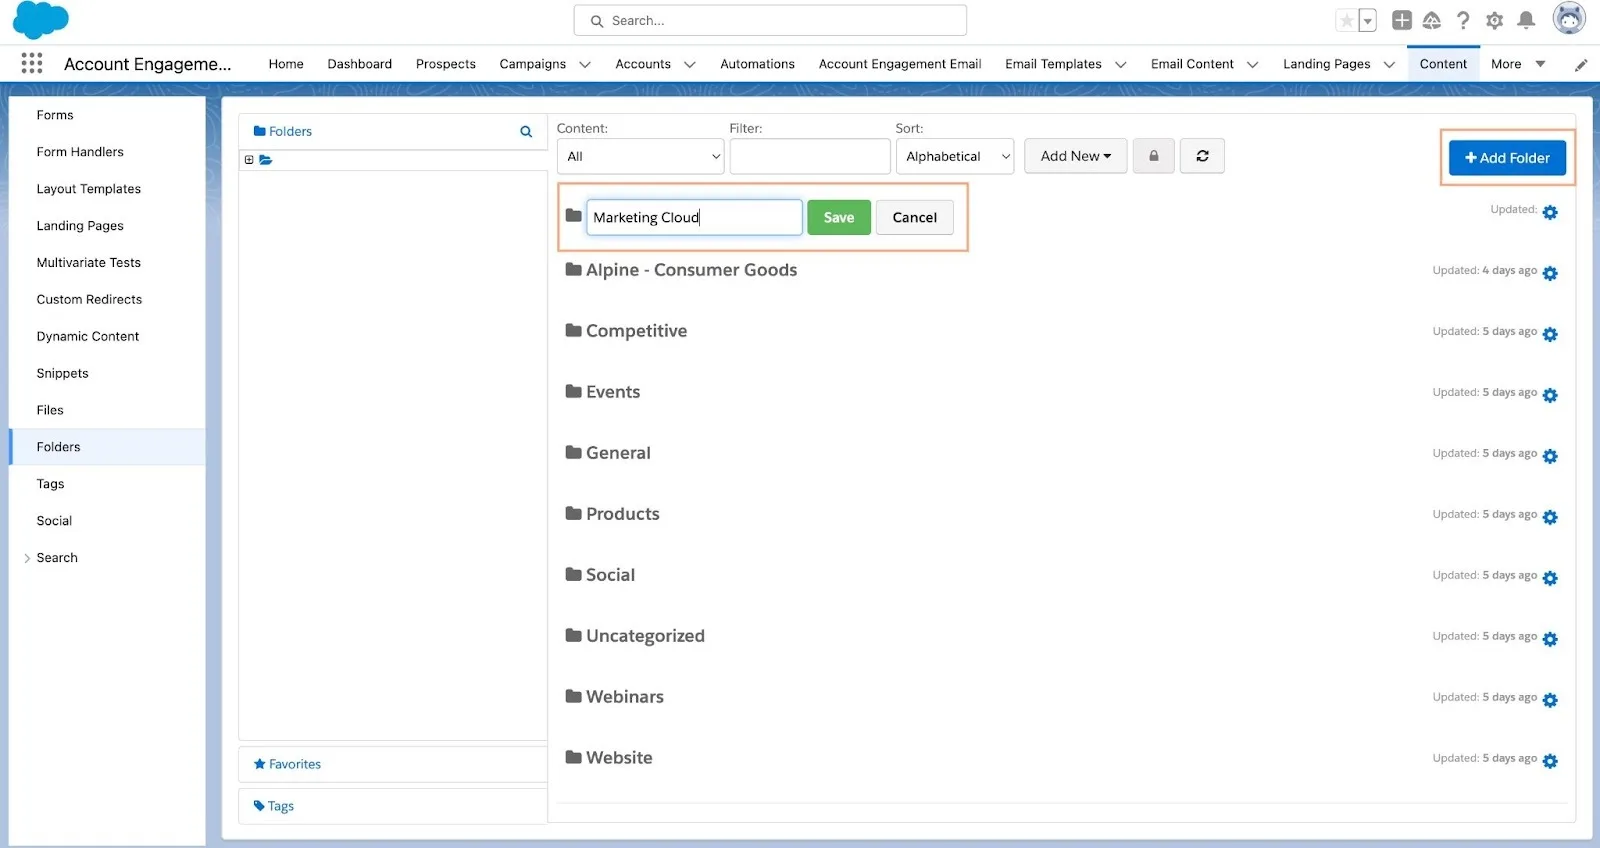Open the Automations tab
The height and width of the screenshot is (848, 1600).
pos(757,64)
